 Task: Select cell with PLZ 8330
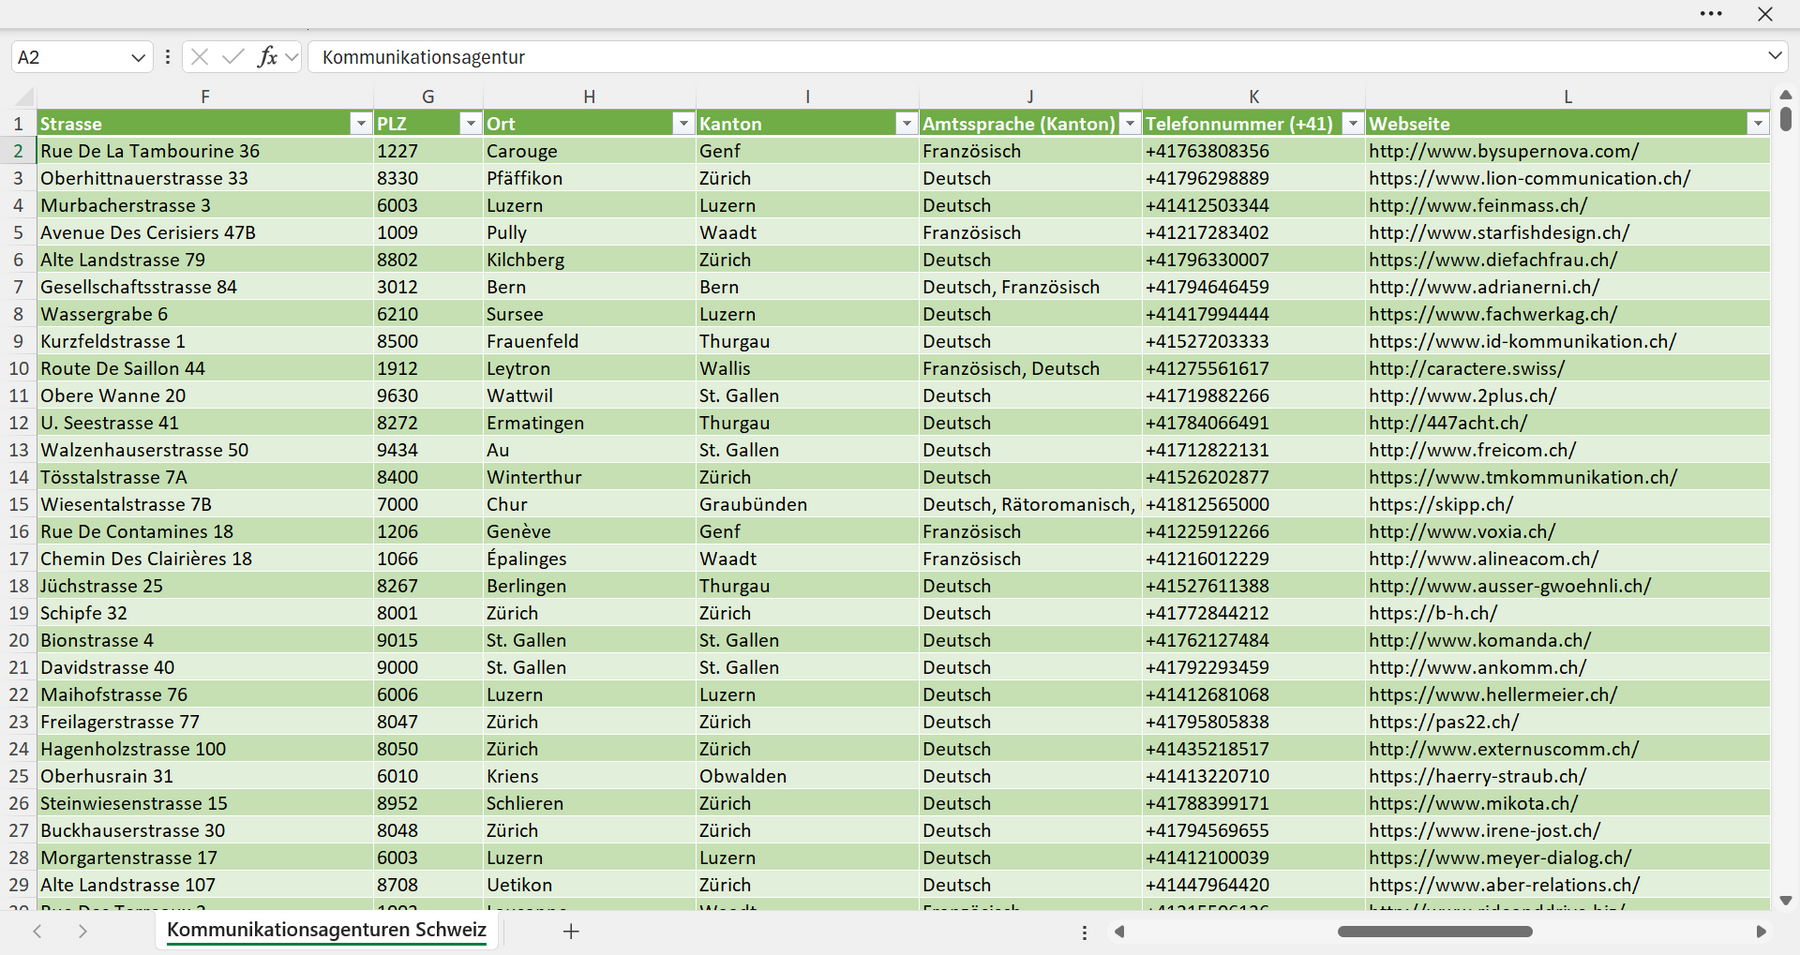(428, 178)
